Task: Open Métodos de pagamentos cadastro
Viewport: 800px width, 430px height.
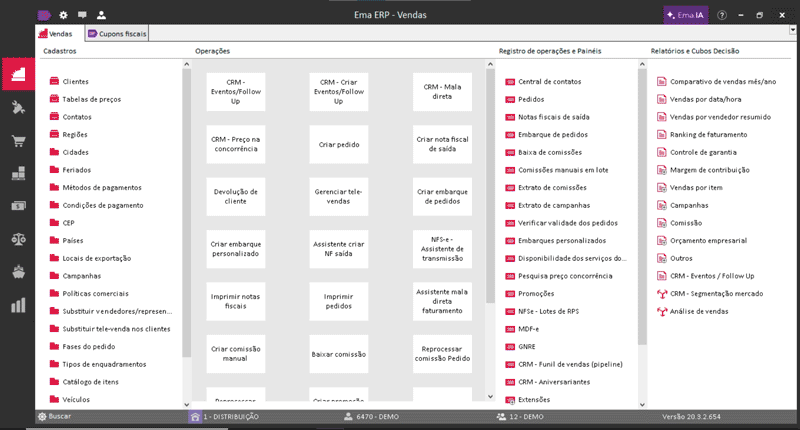Action: click(102, 187)
